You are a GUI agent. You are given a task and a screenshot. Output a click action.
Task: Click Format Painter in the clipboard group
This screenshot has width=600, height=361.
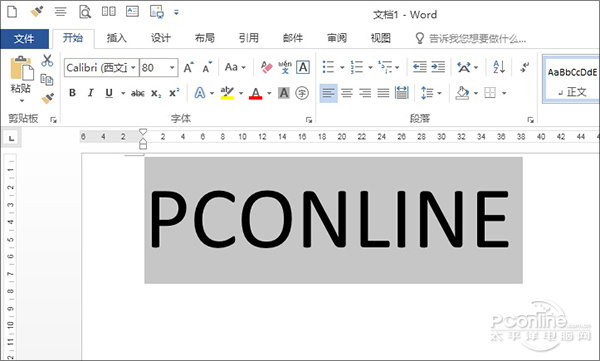47,98
